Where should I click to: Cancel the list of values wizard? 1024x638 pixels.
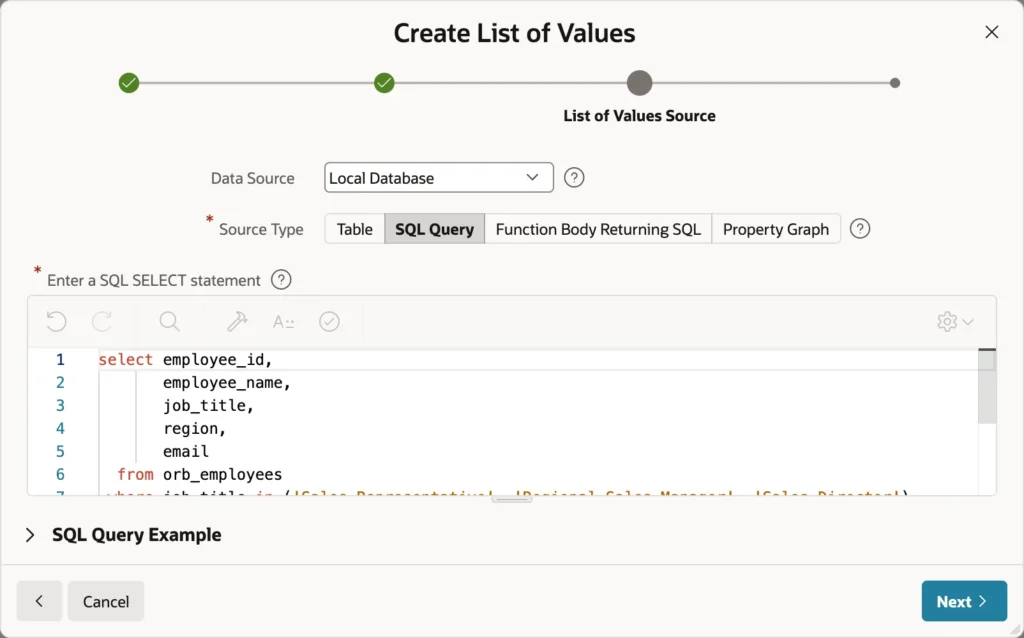[106, 601]
